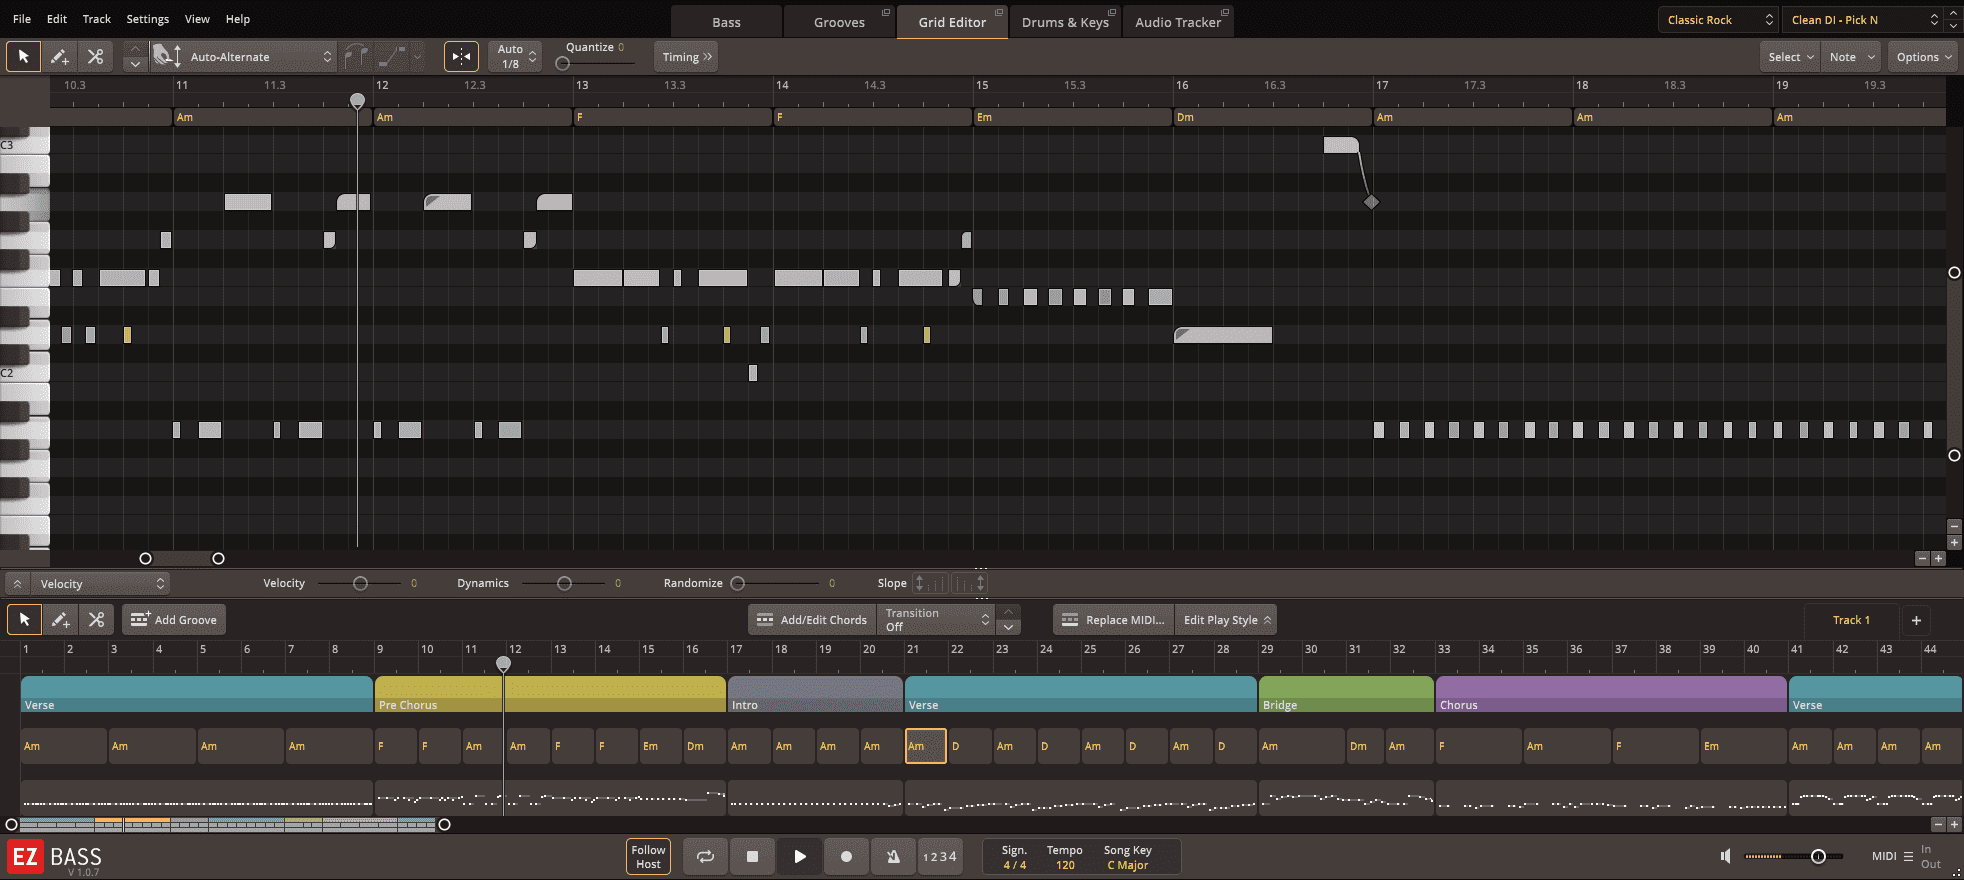This screenshot has height=880, width=1964.
Task: Expand the Edit Play Style panel
Action: pos(1227,620)
